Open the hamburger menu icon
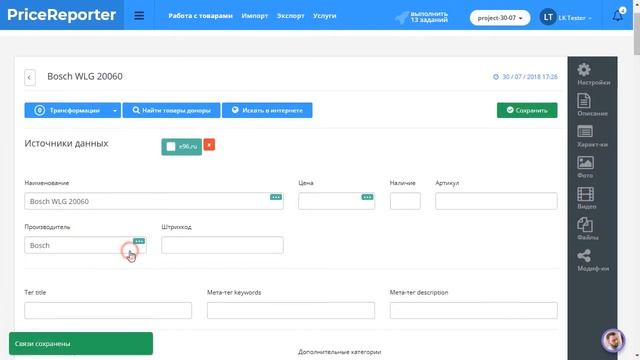 [x=139, y=16]
